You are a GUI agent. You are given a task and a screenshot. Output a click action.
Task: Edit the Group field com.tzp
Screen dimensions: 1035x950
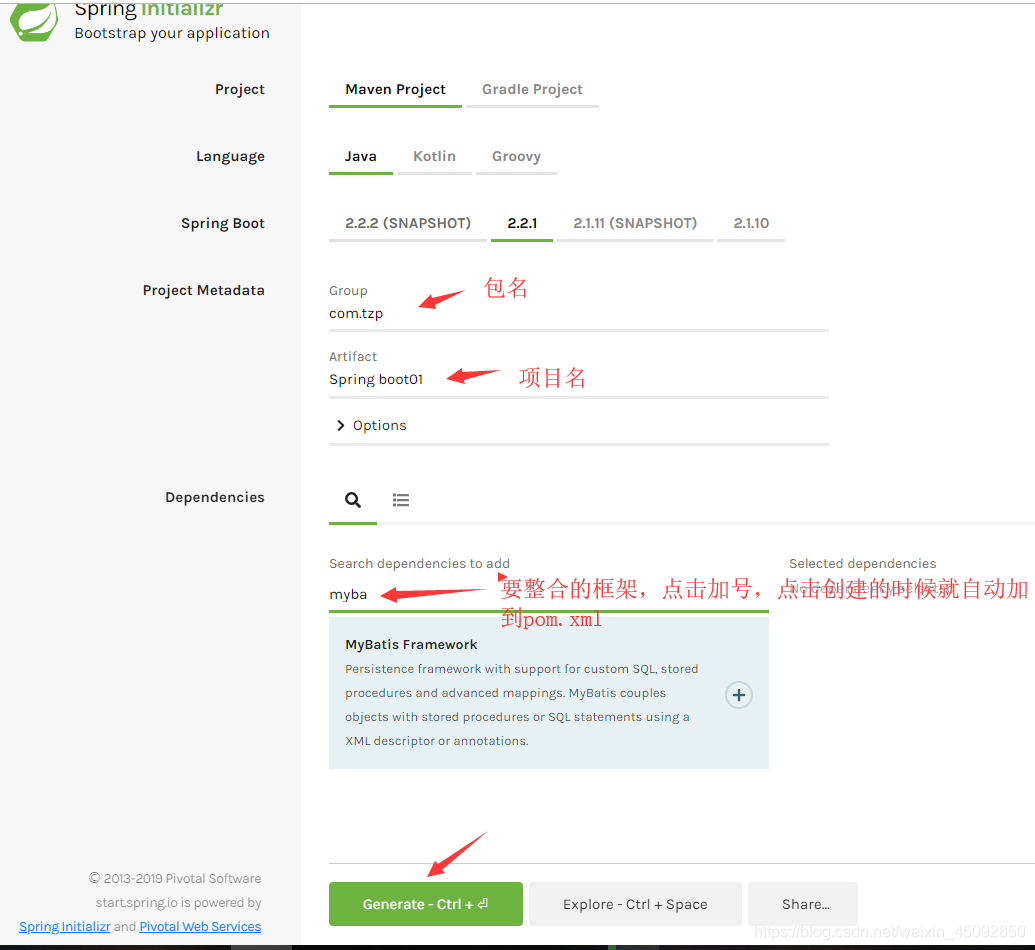point(579,314)
